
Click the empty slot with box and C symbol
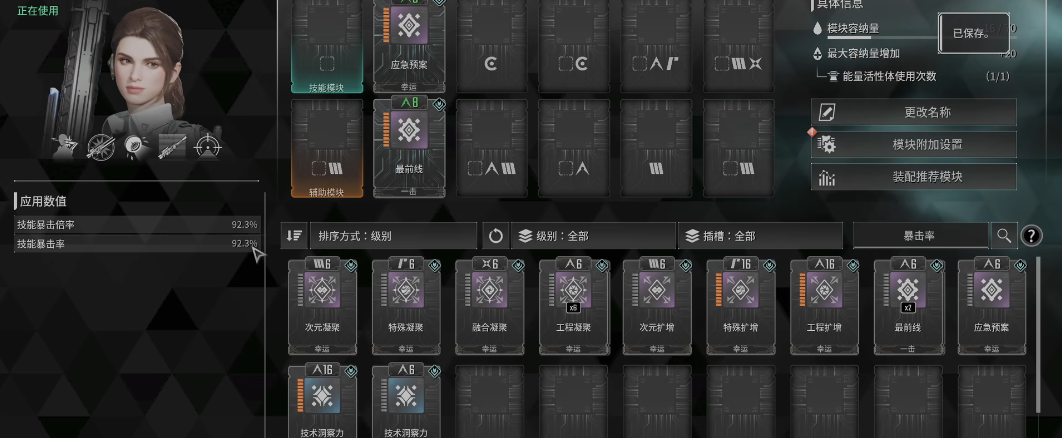pyautogui.click(x=574, y=45)
